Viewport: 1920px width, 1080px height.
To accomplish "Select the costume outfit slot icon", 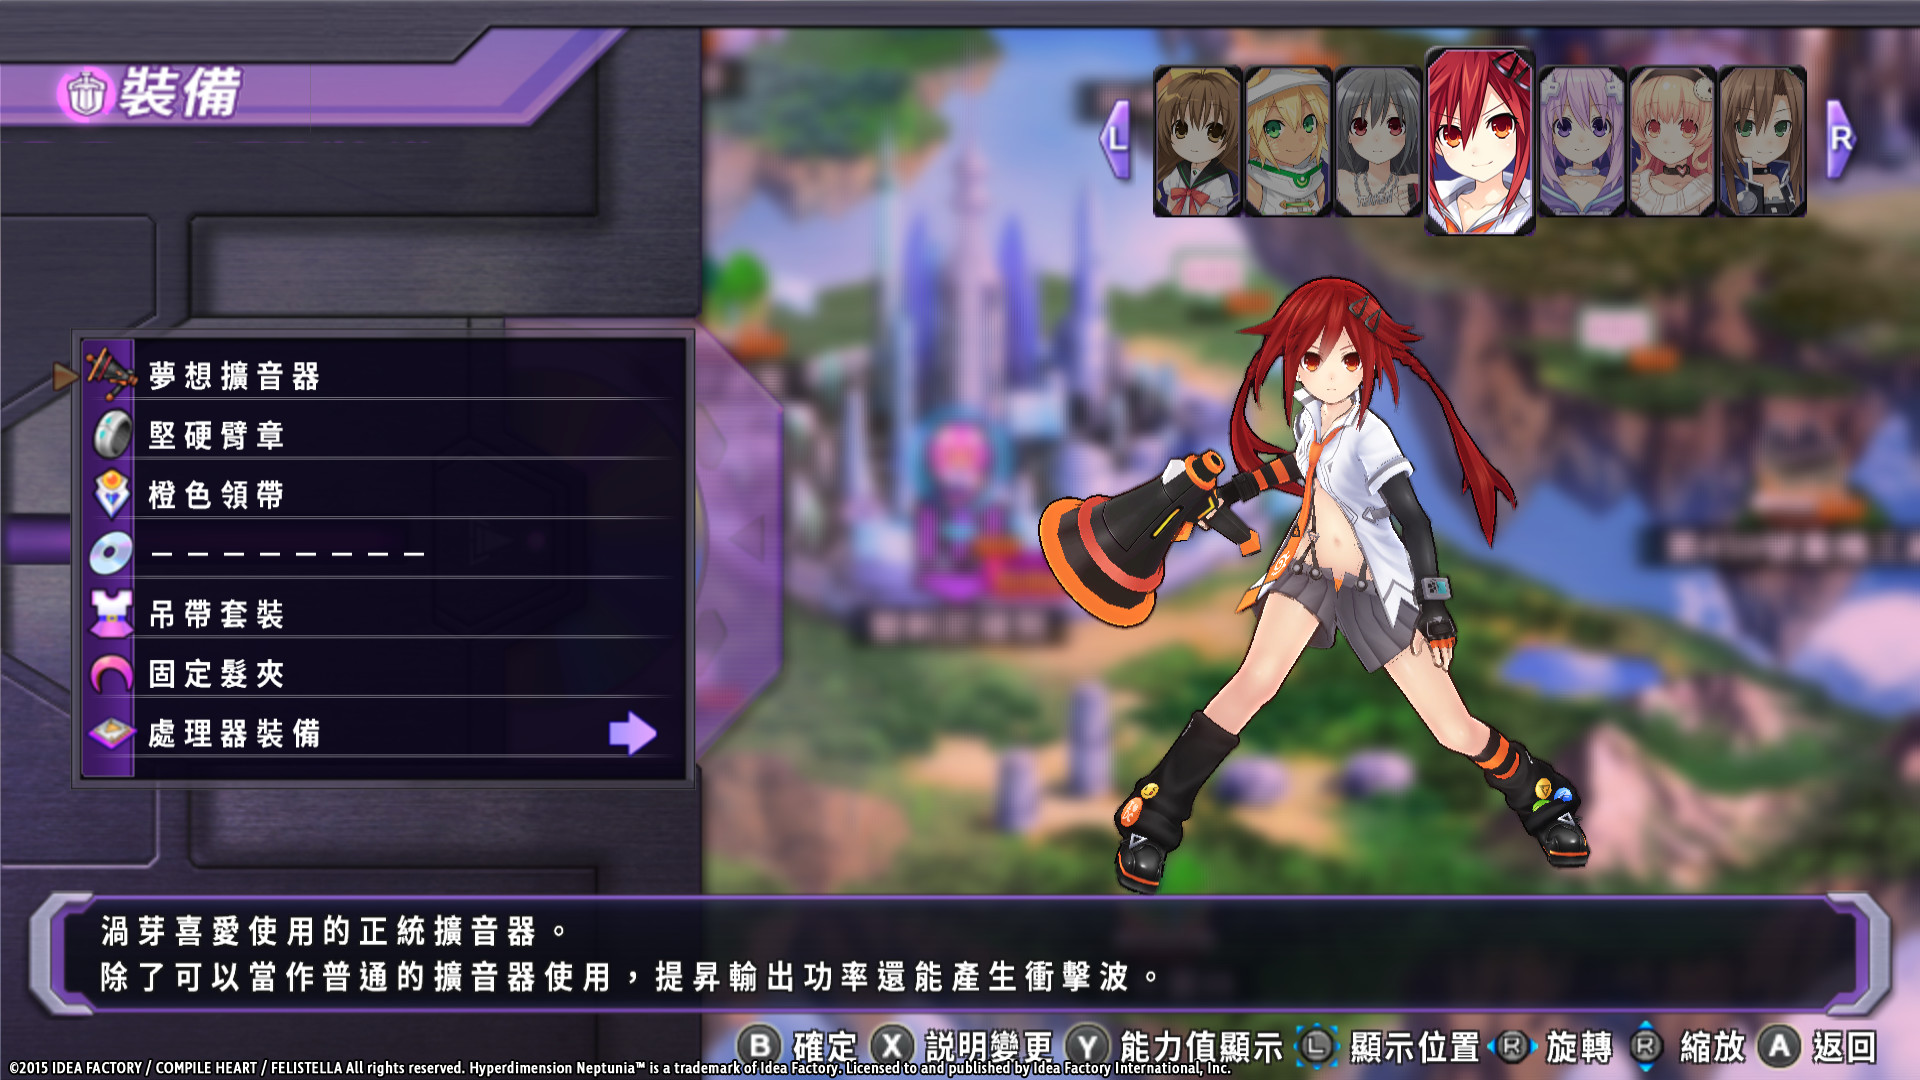I will pos(111,613).
